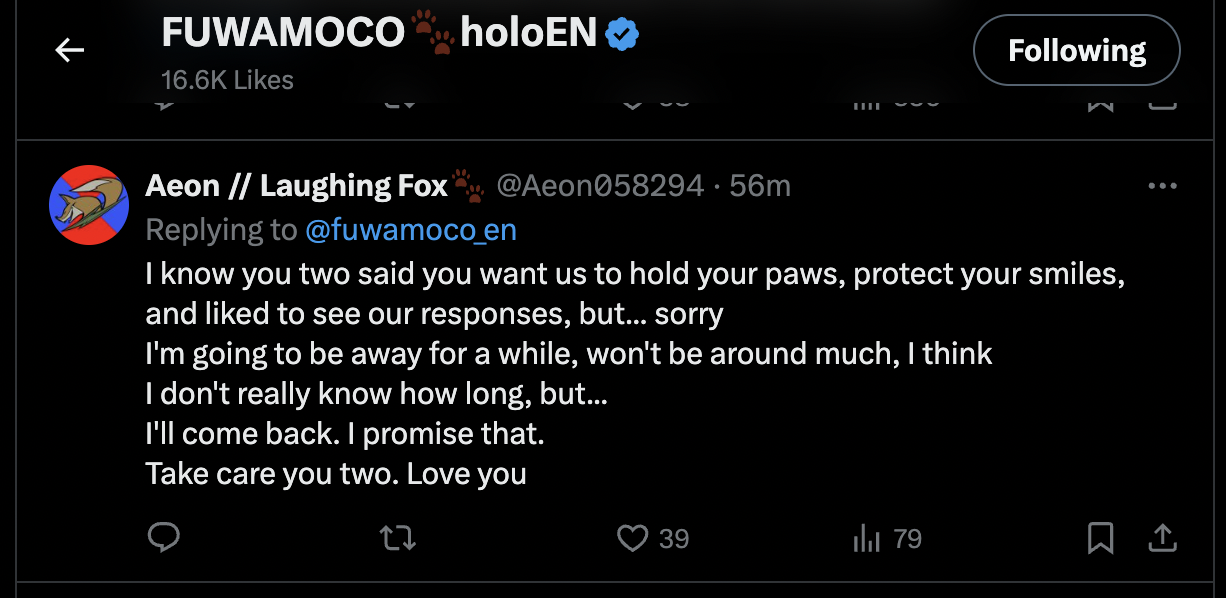
Task: Share Aeon's reply with the upload arrow icon
Action: [x=1162, y=539]
